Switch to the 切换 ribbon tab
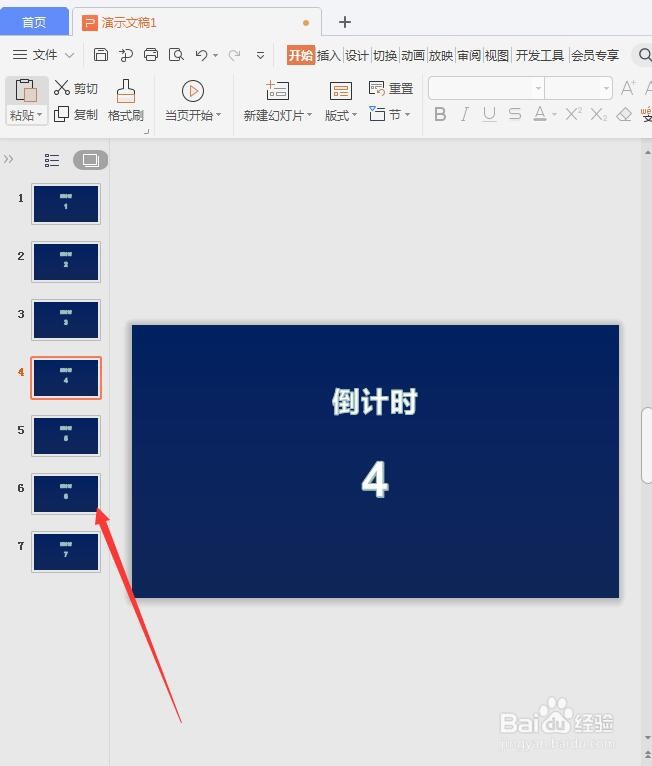Screen dimensions: 652x766 pos(385,56)
